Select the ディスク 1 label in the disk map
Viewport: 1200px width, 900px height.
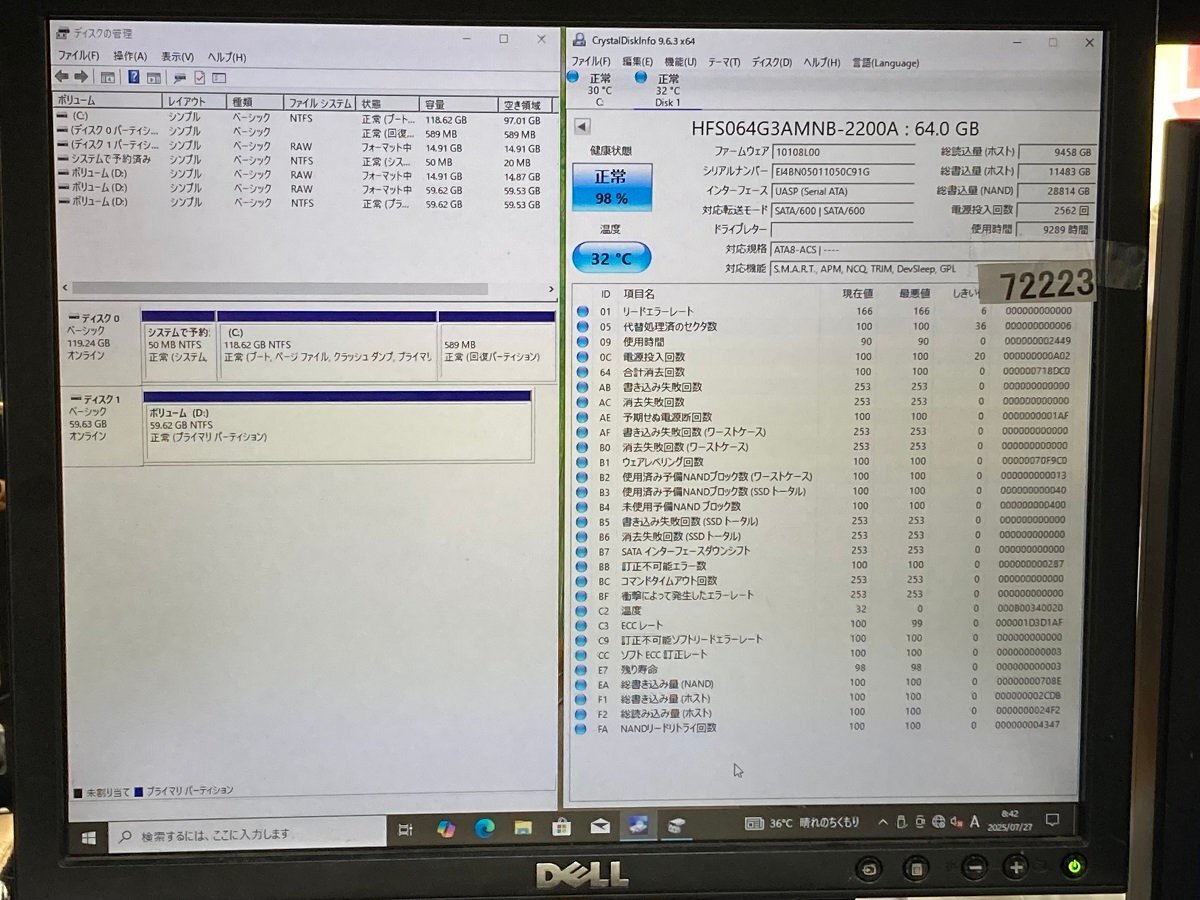100,428
